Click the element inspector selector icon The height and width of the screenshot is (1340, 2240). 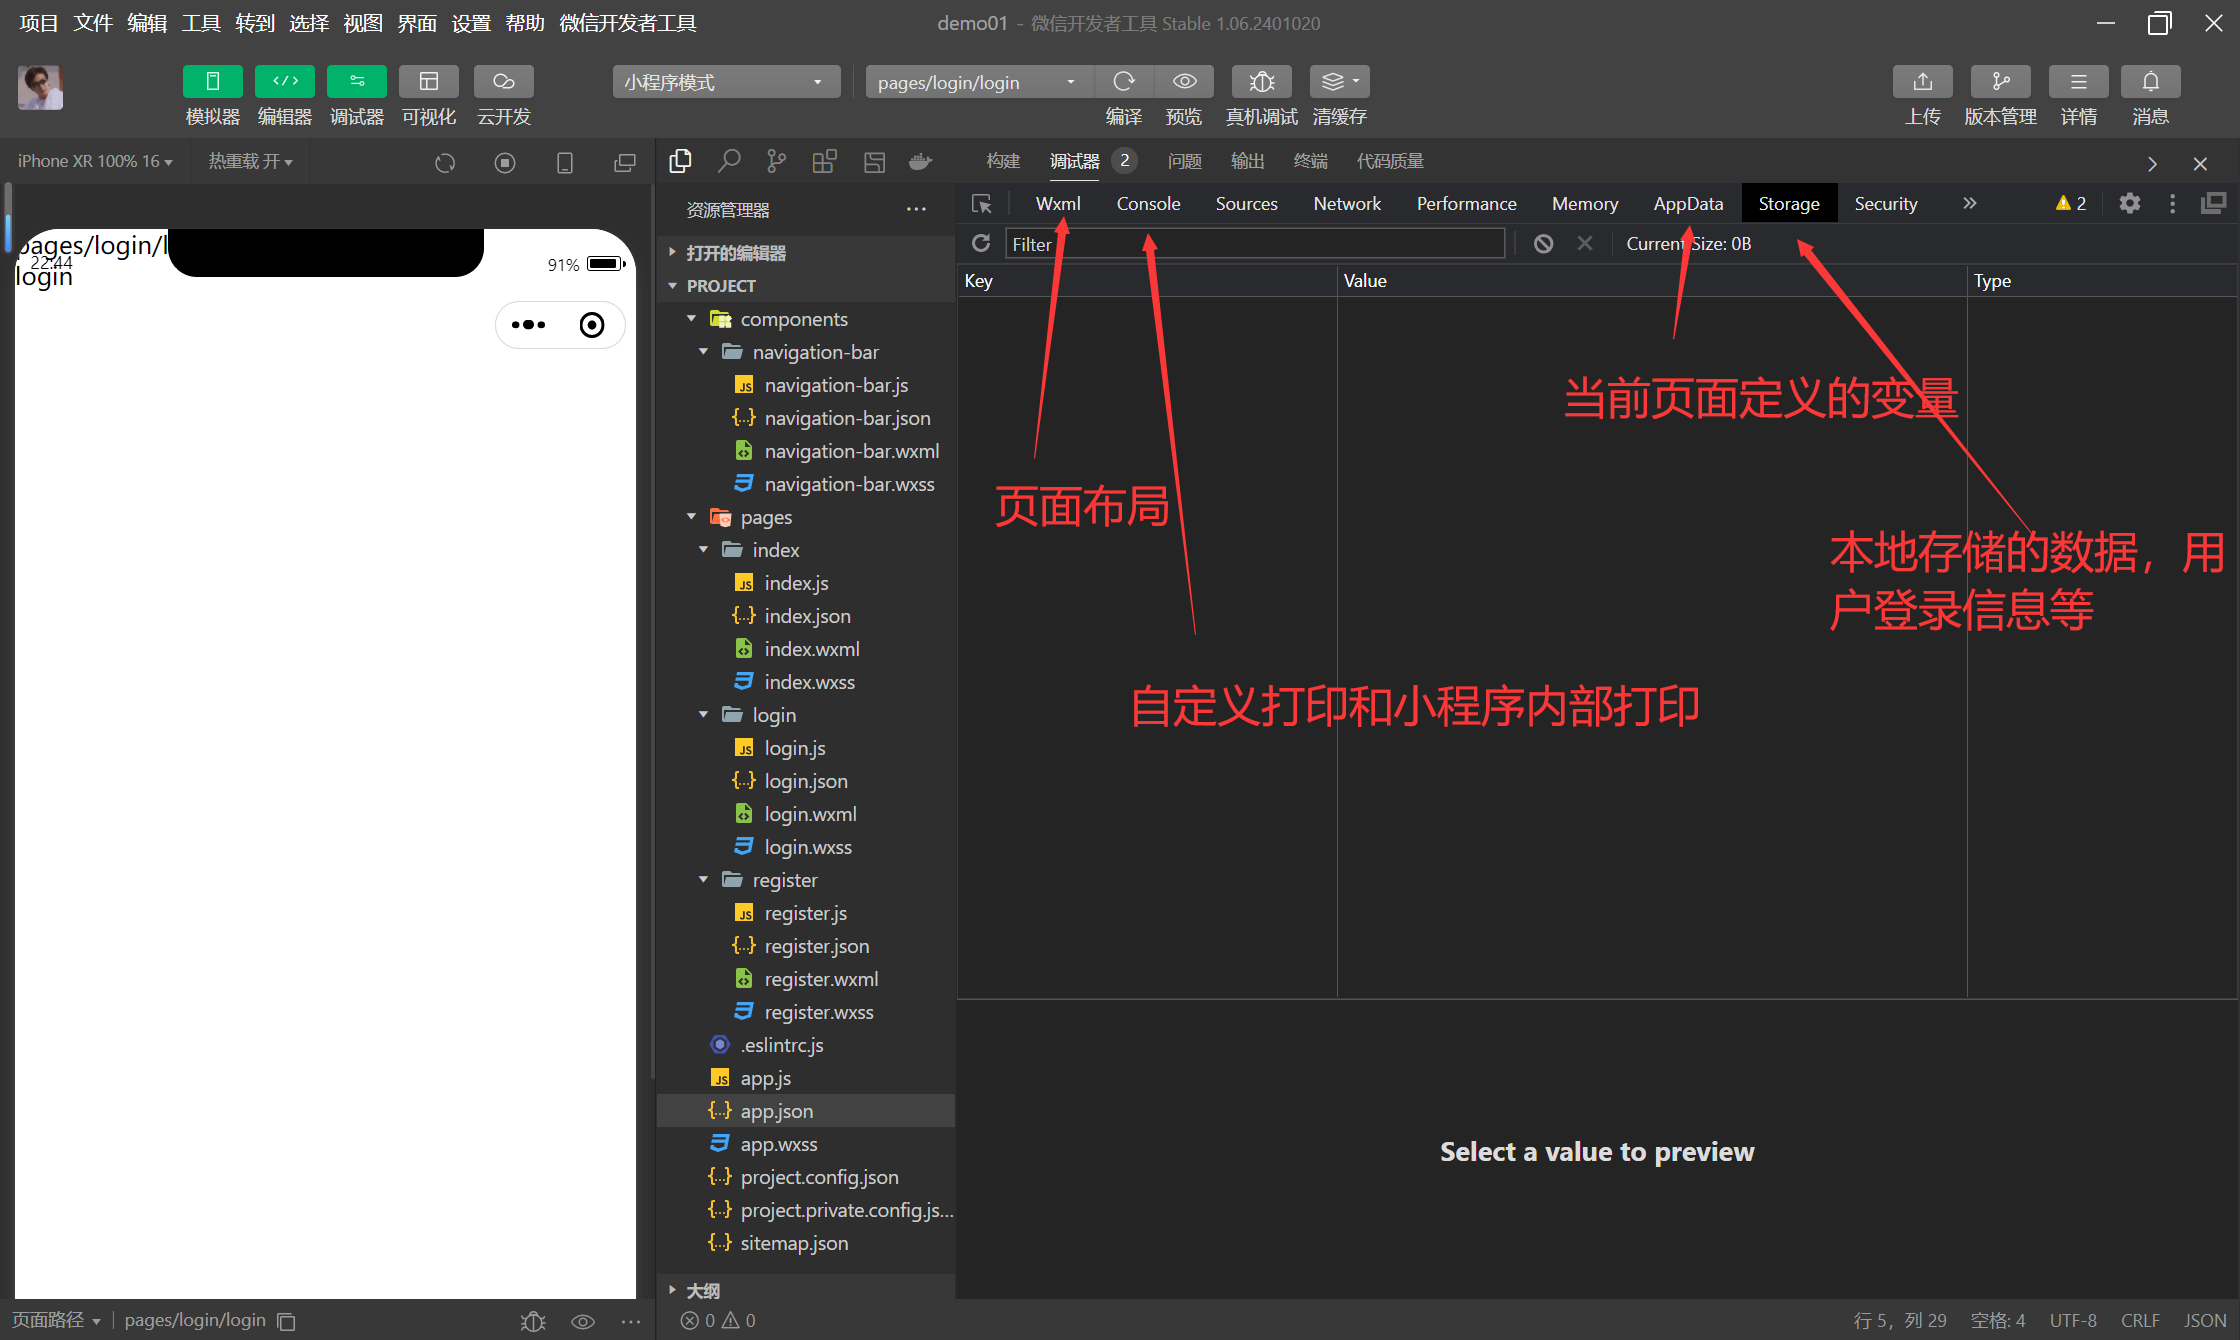coord(982,204)
